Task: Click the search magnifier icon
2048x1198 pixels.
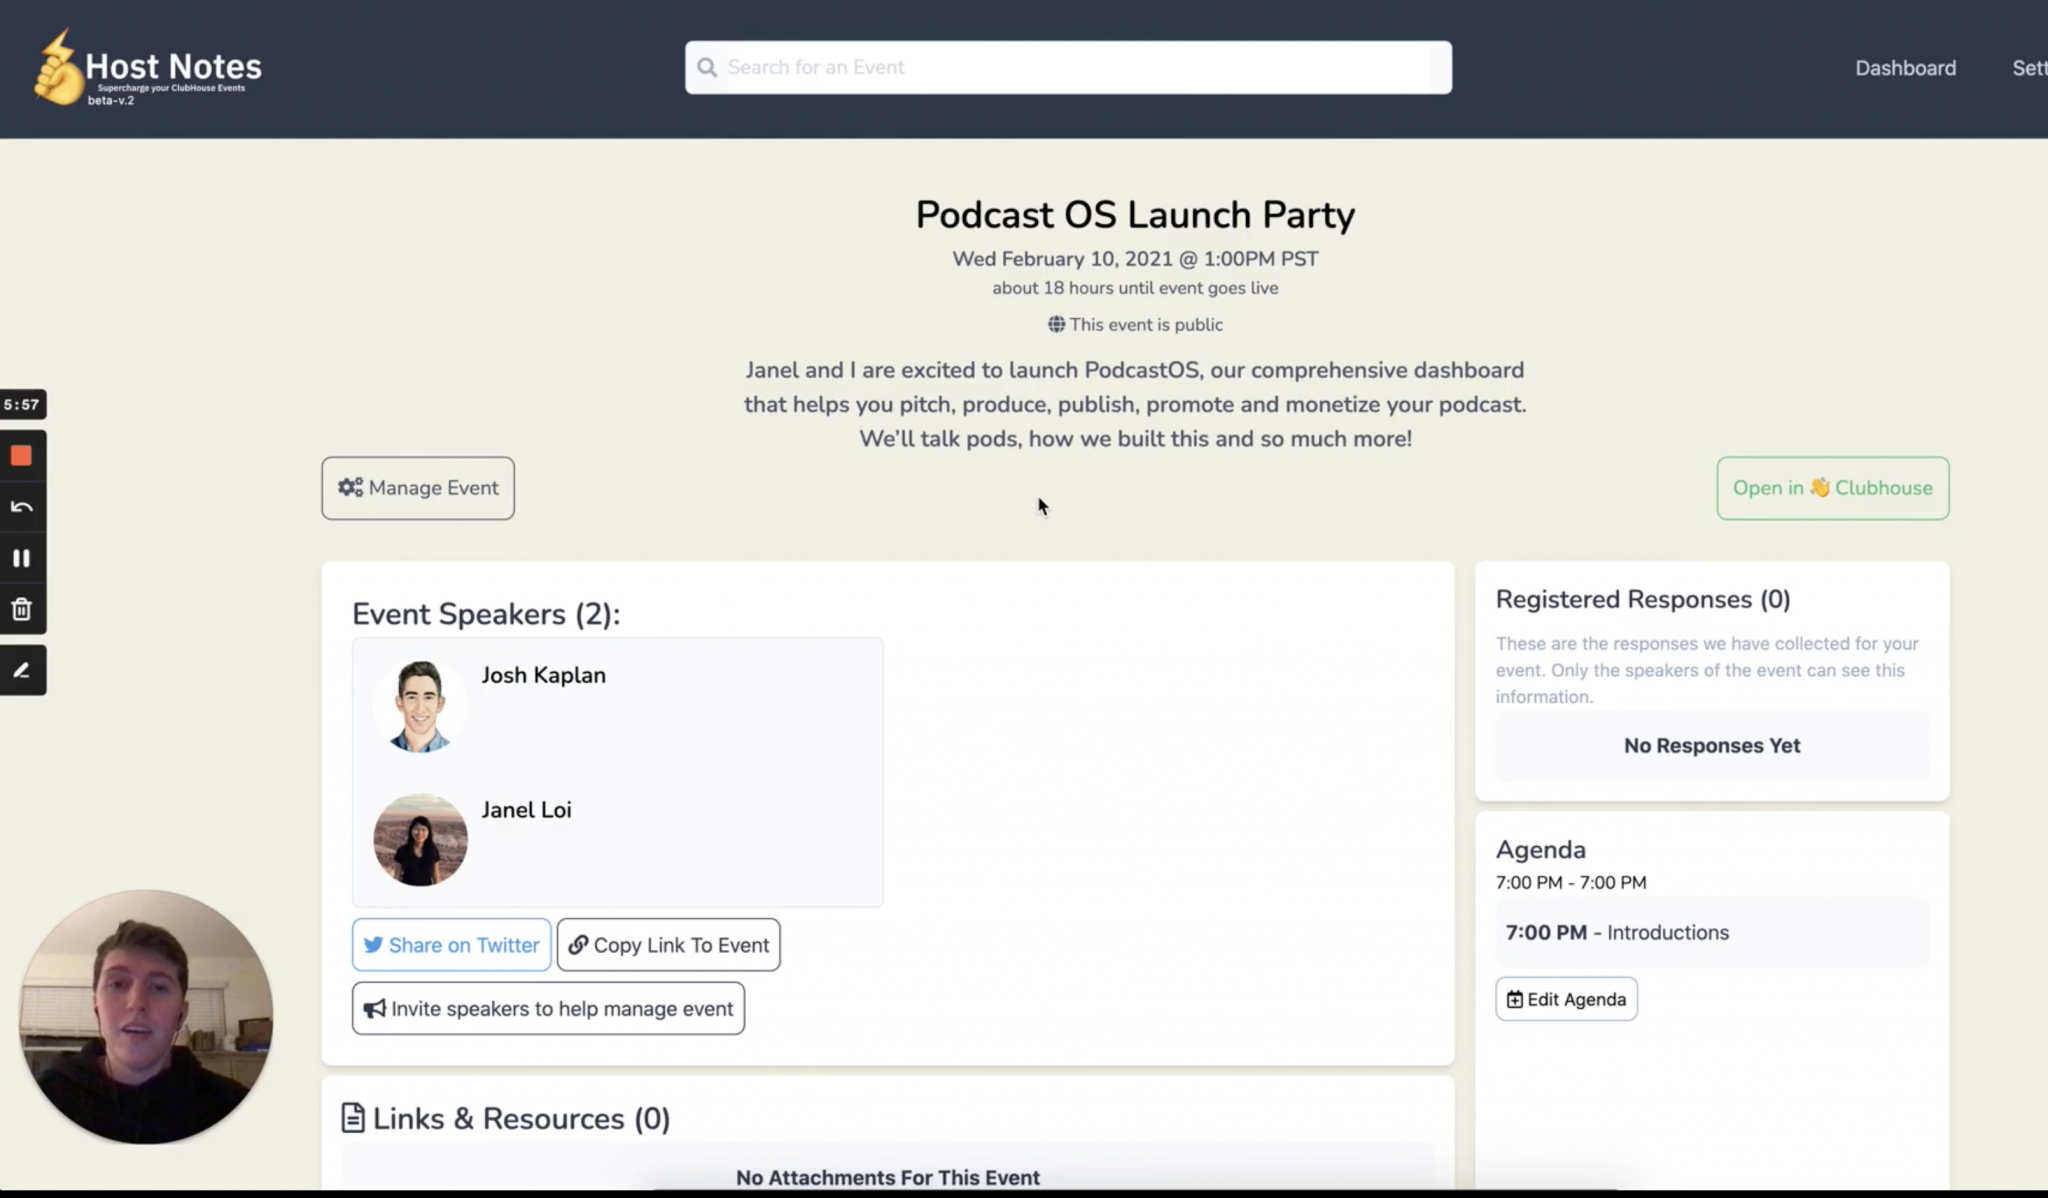Action: pos(707,67)
